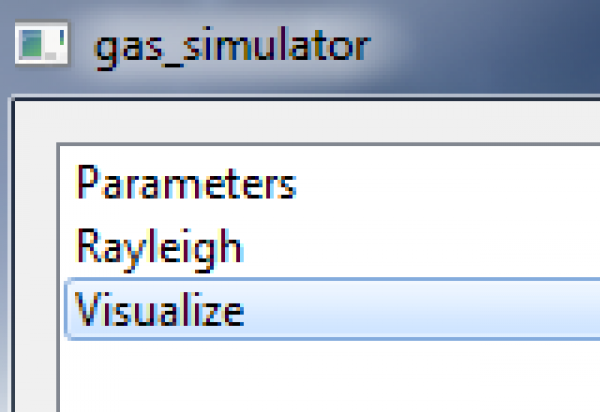Click the gas_simulator window icon

click(41, 46)
